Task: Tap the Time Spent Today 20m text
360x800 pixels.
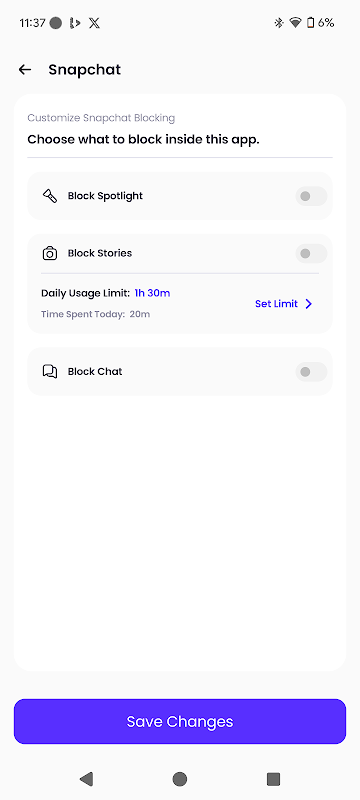Action: [x=95, y=314]
